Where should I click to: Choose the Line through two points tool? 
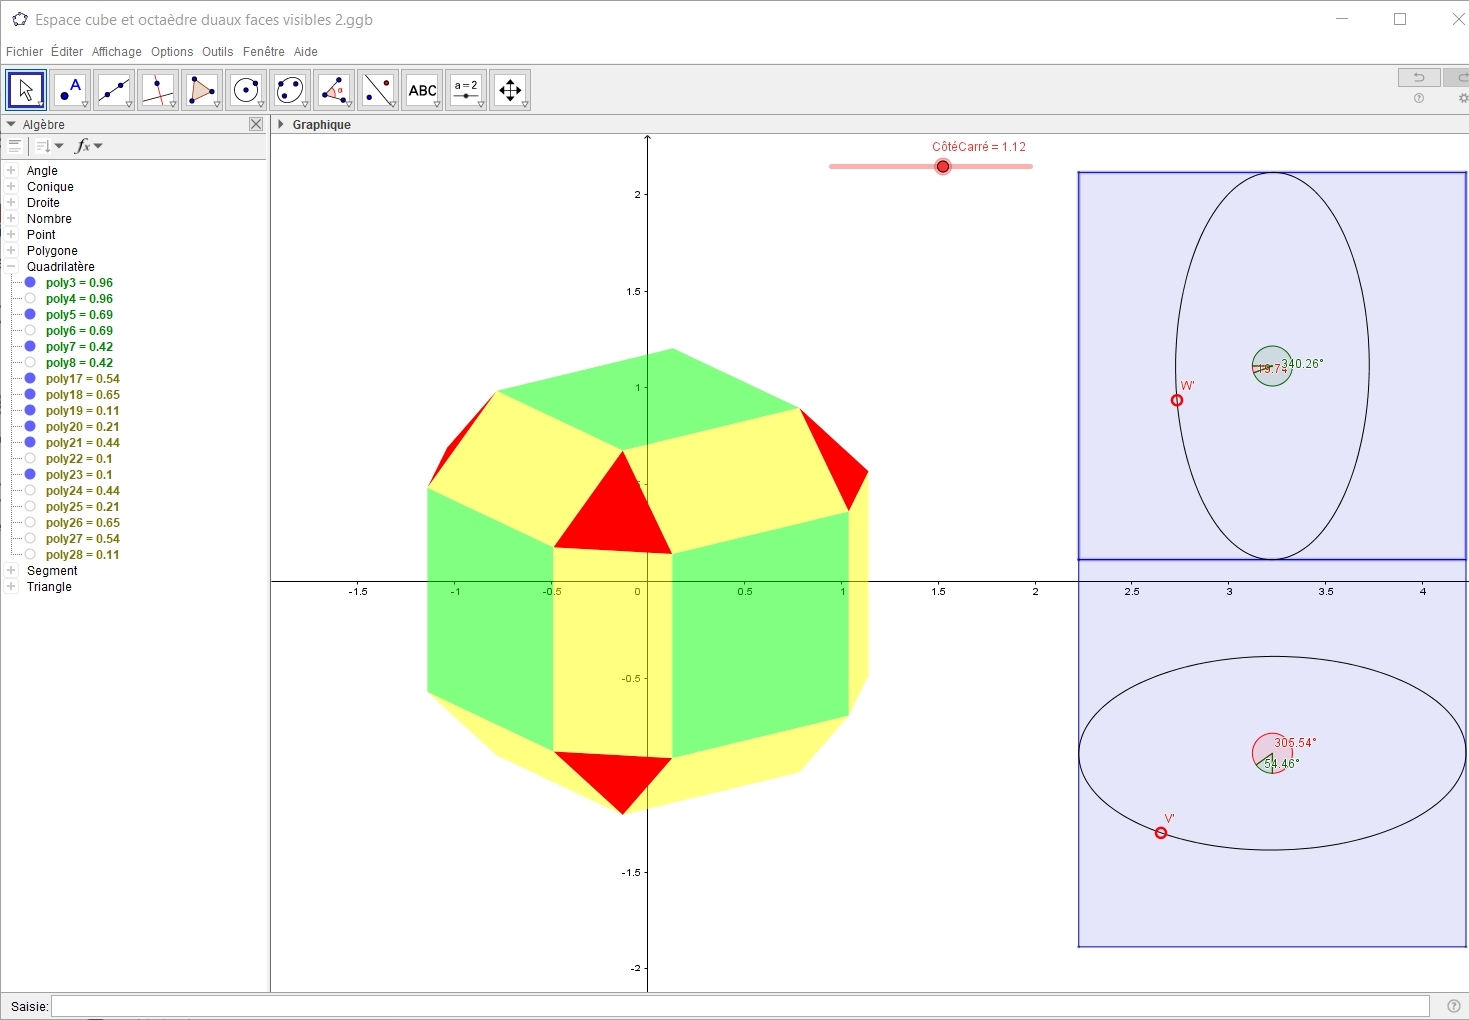pos(114,90)
